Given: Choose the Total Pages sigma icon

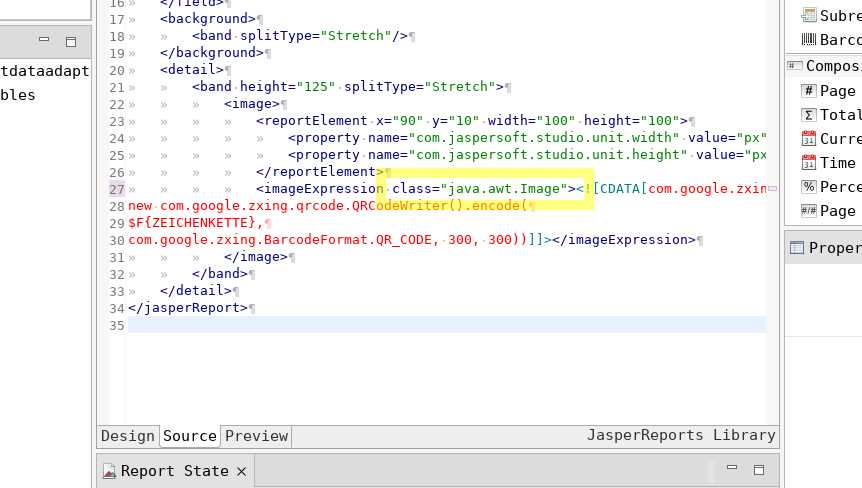Looking at the screenshot, I should [808, 115].
